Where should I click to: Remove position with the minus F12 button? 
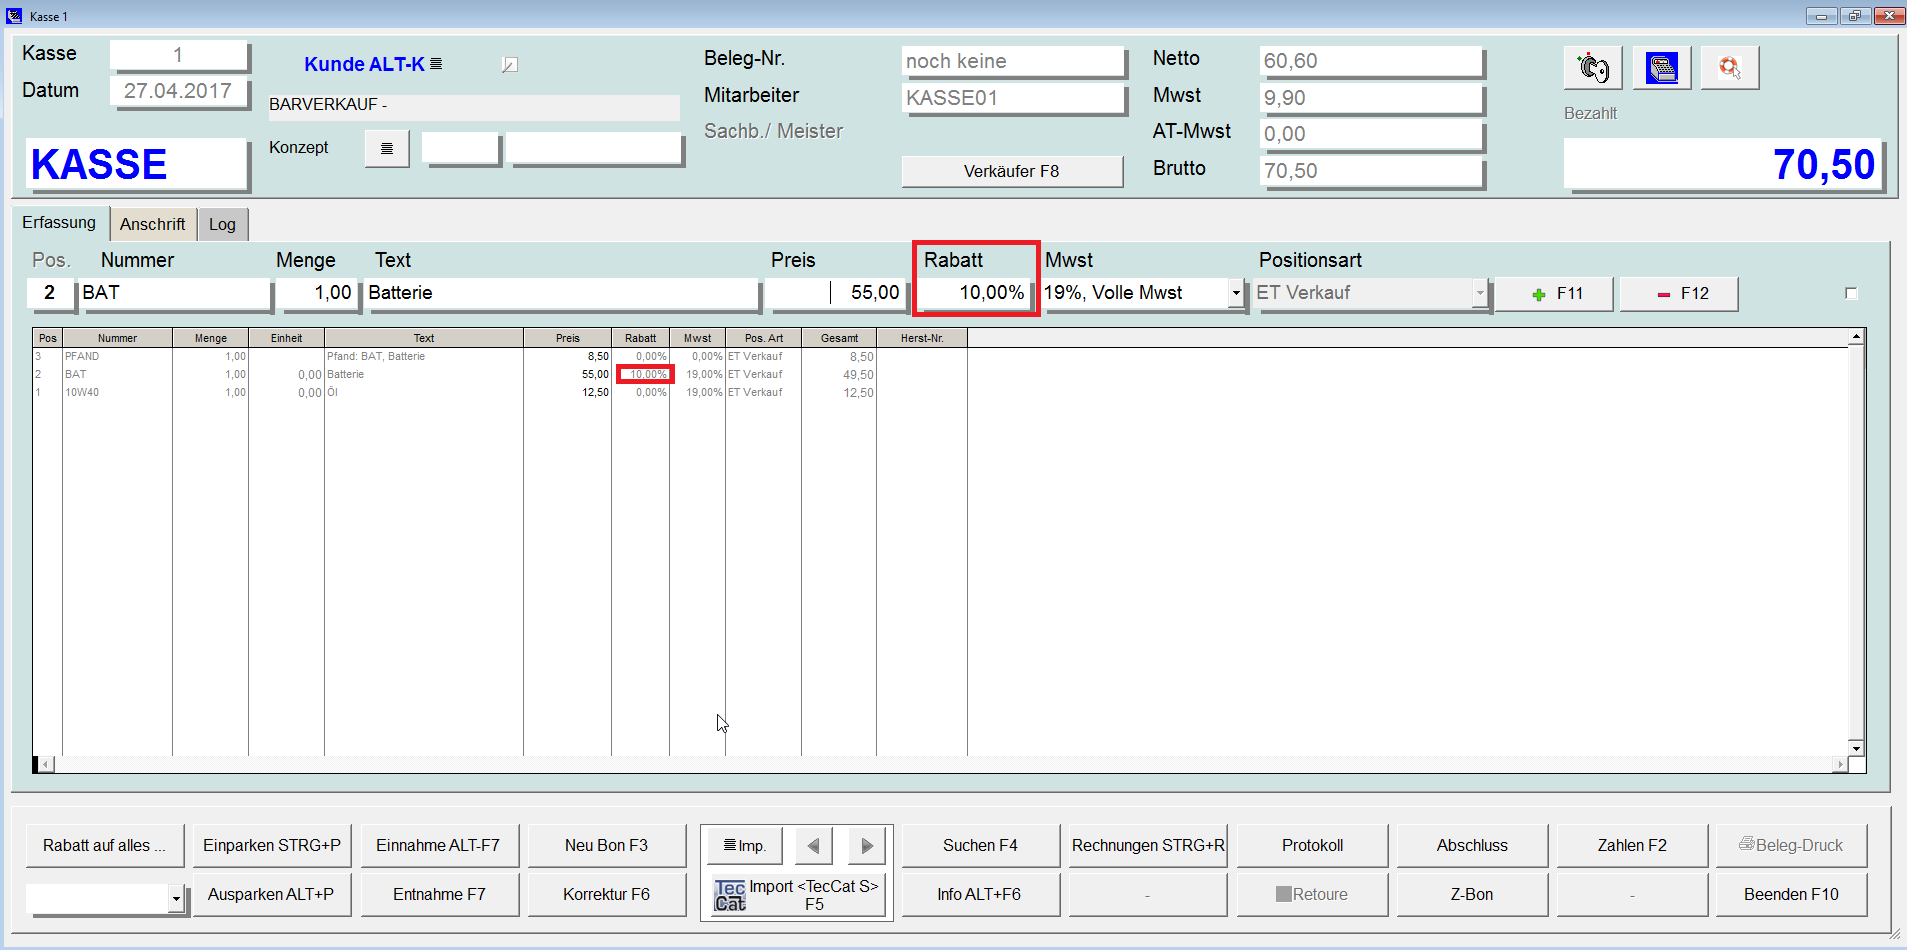[1679, 294]
